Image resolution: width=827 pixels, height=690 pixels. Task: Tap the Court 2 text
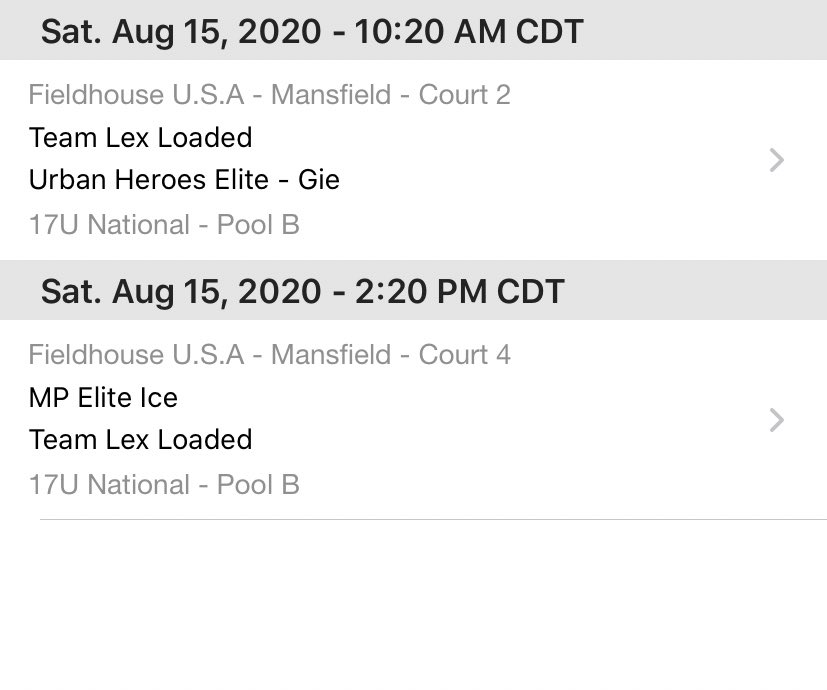click(464, 95)
